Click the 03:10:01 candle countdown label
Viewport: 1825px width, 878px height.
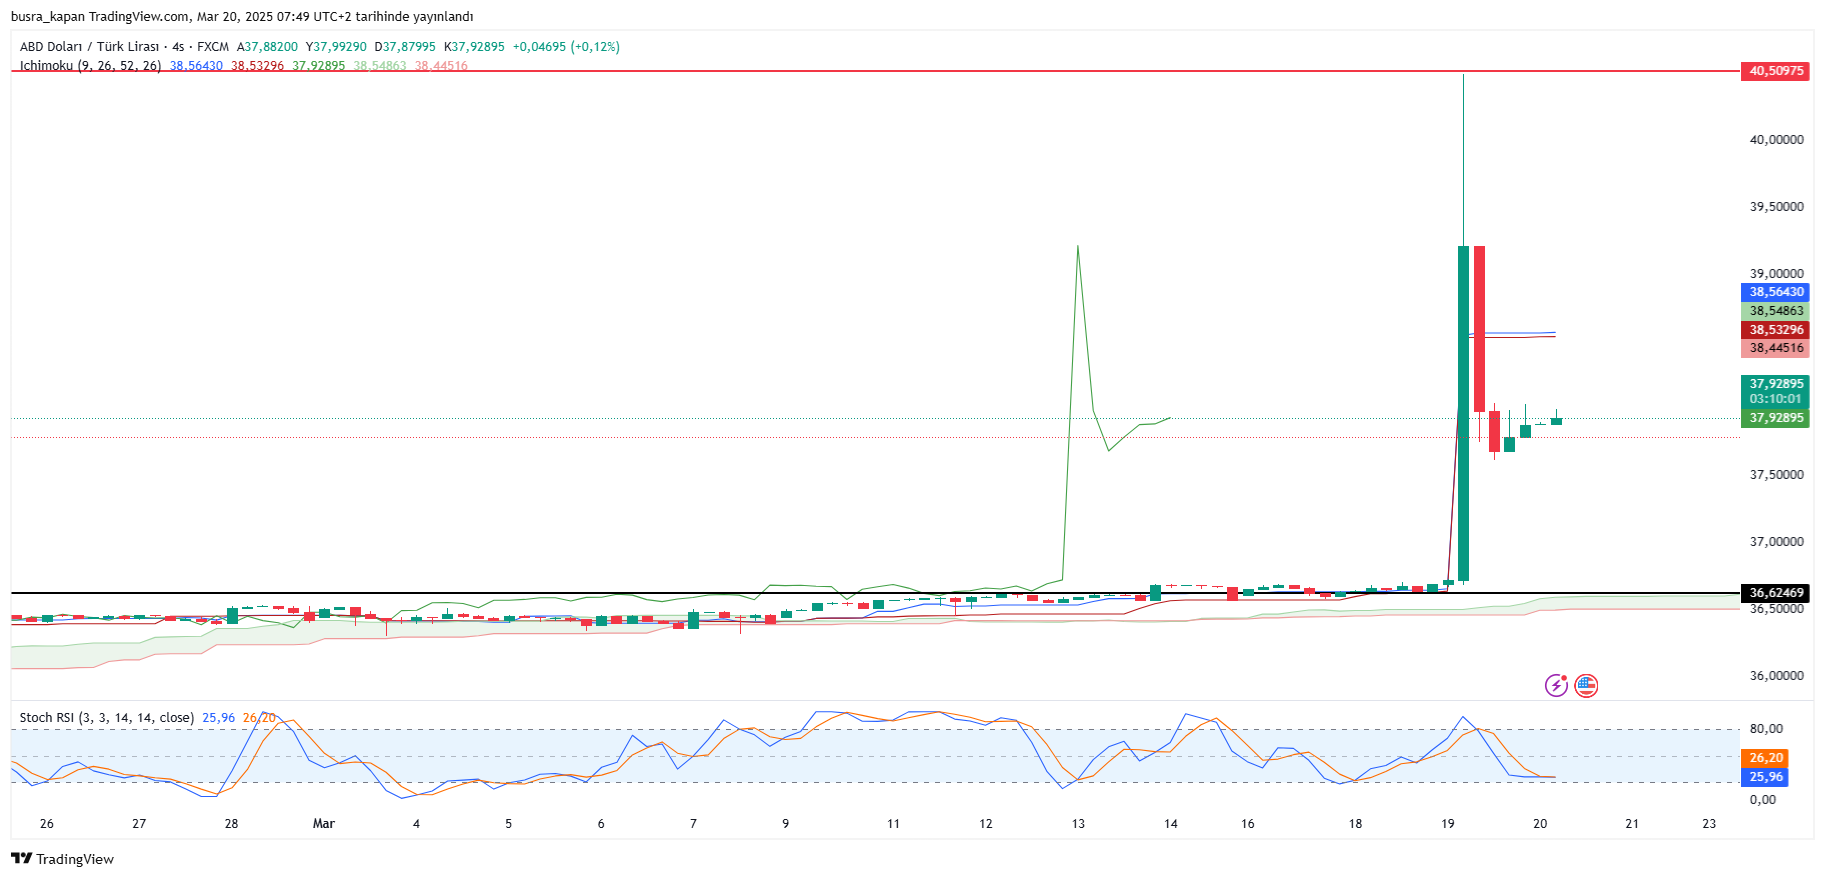pyautogui.click(x=1776, y=399)
